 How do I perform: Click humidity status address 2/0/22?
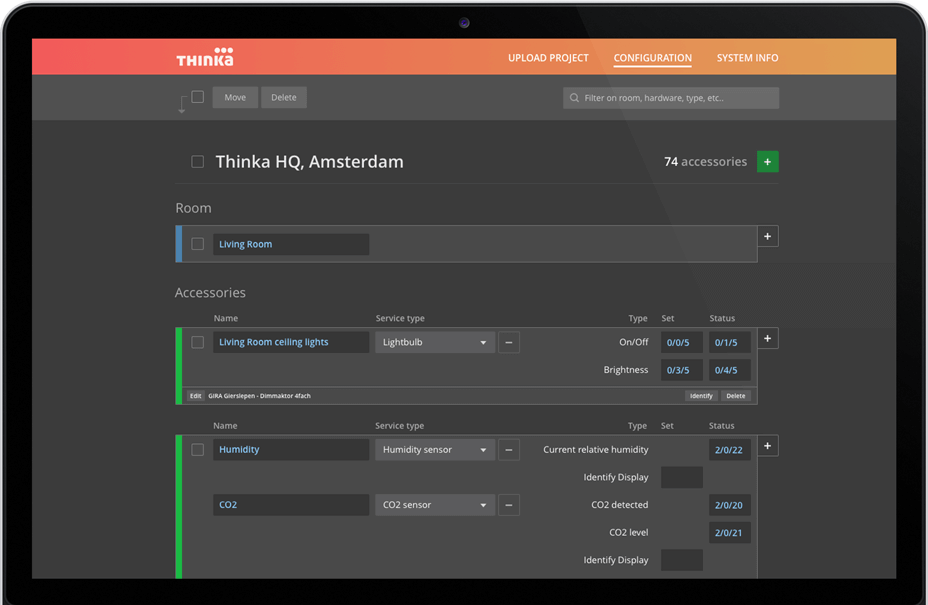[730, 450]
